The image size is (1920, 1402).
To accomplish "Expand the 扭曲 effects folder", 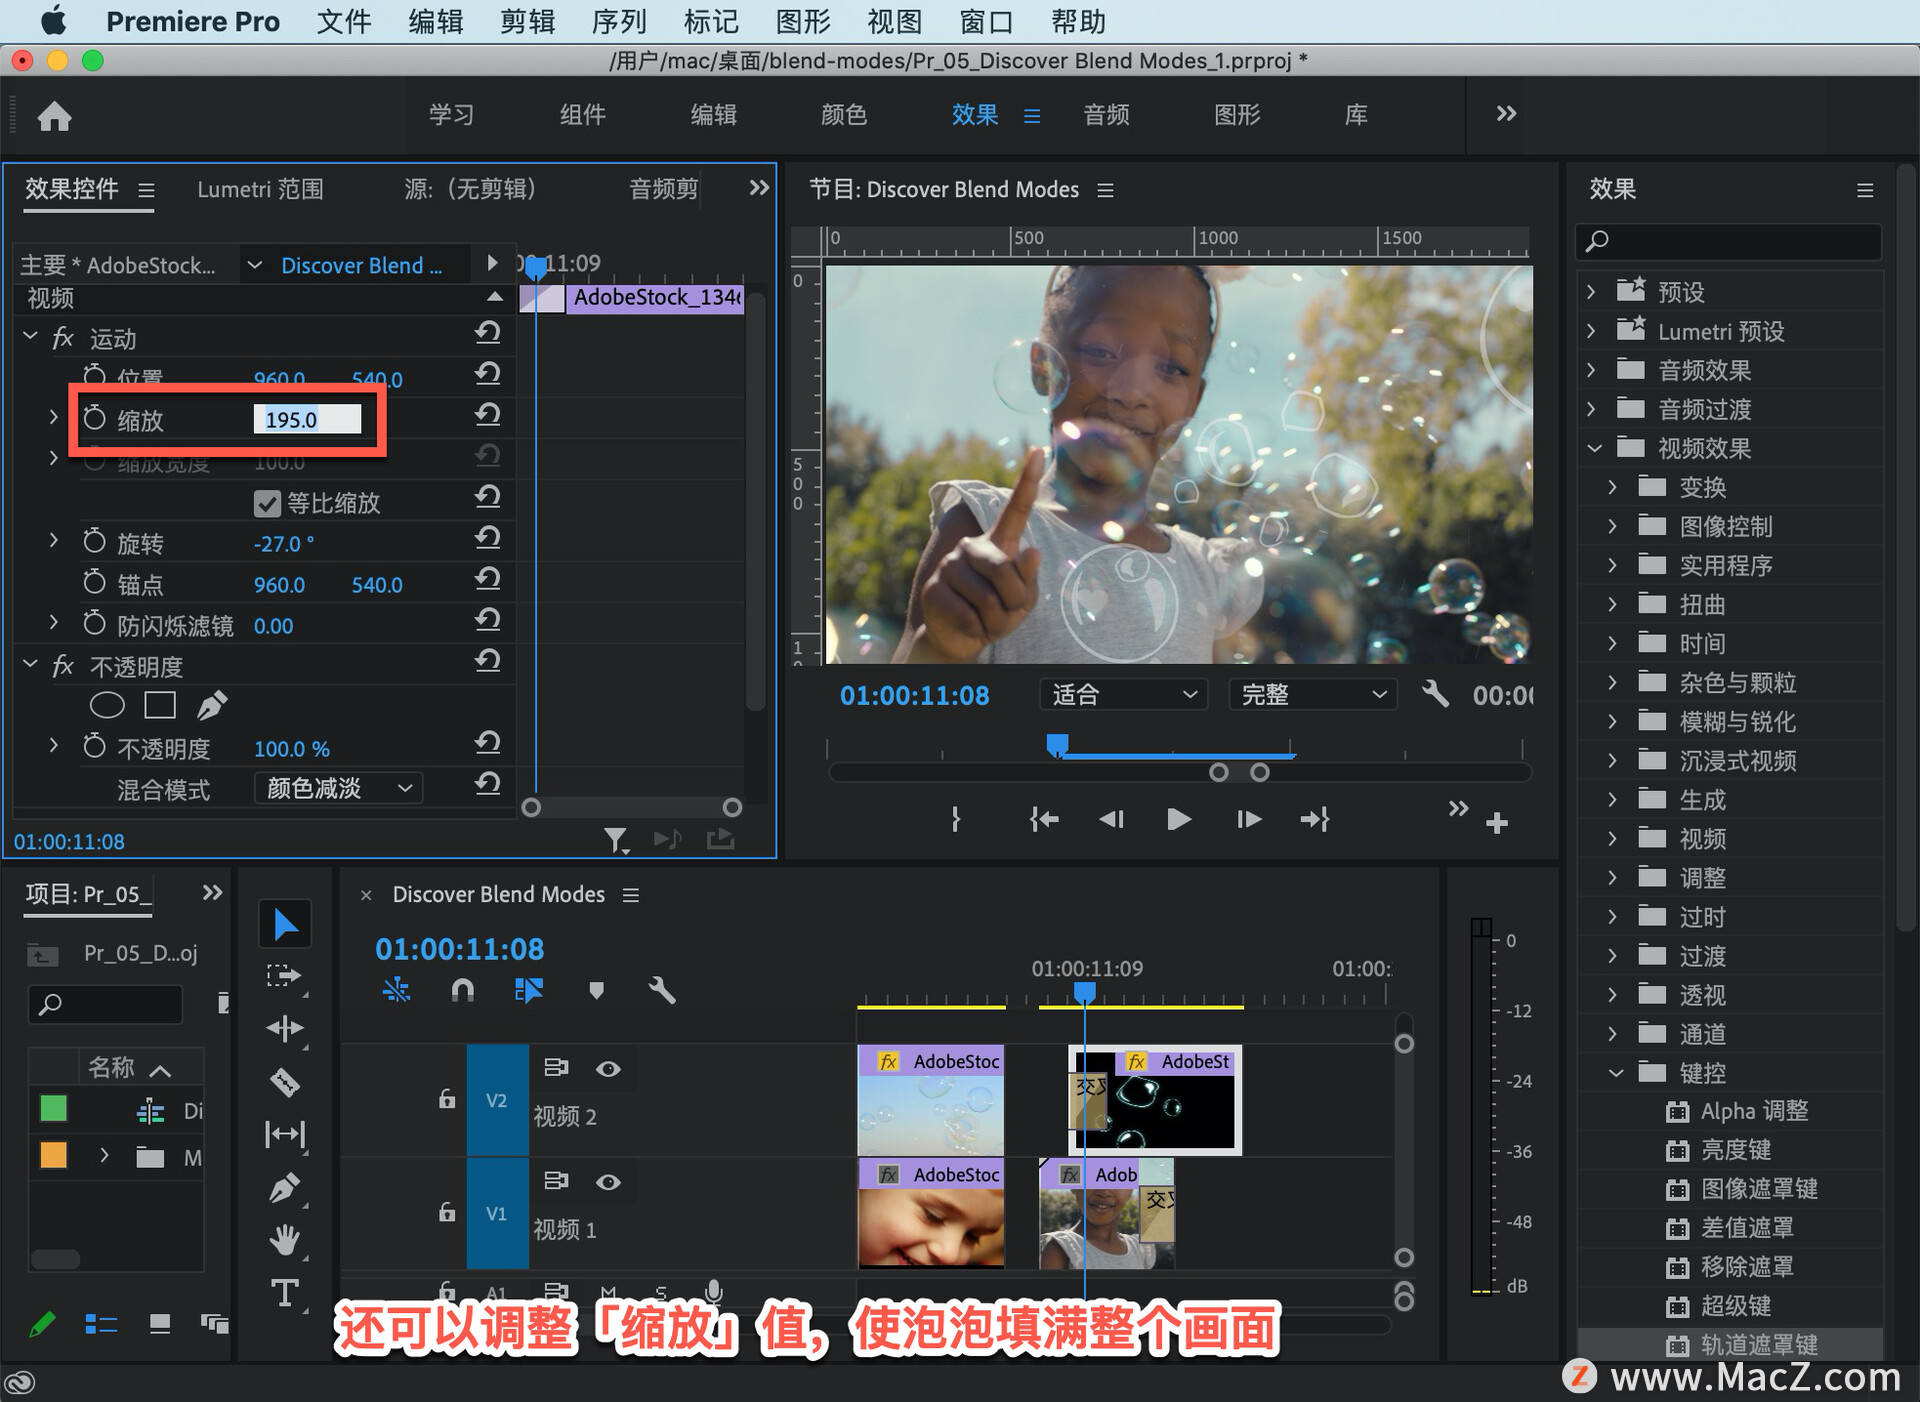I will tap(1612, 604).
